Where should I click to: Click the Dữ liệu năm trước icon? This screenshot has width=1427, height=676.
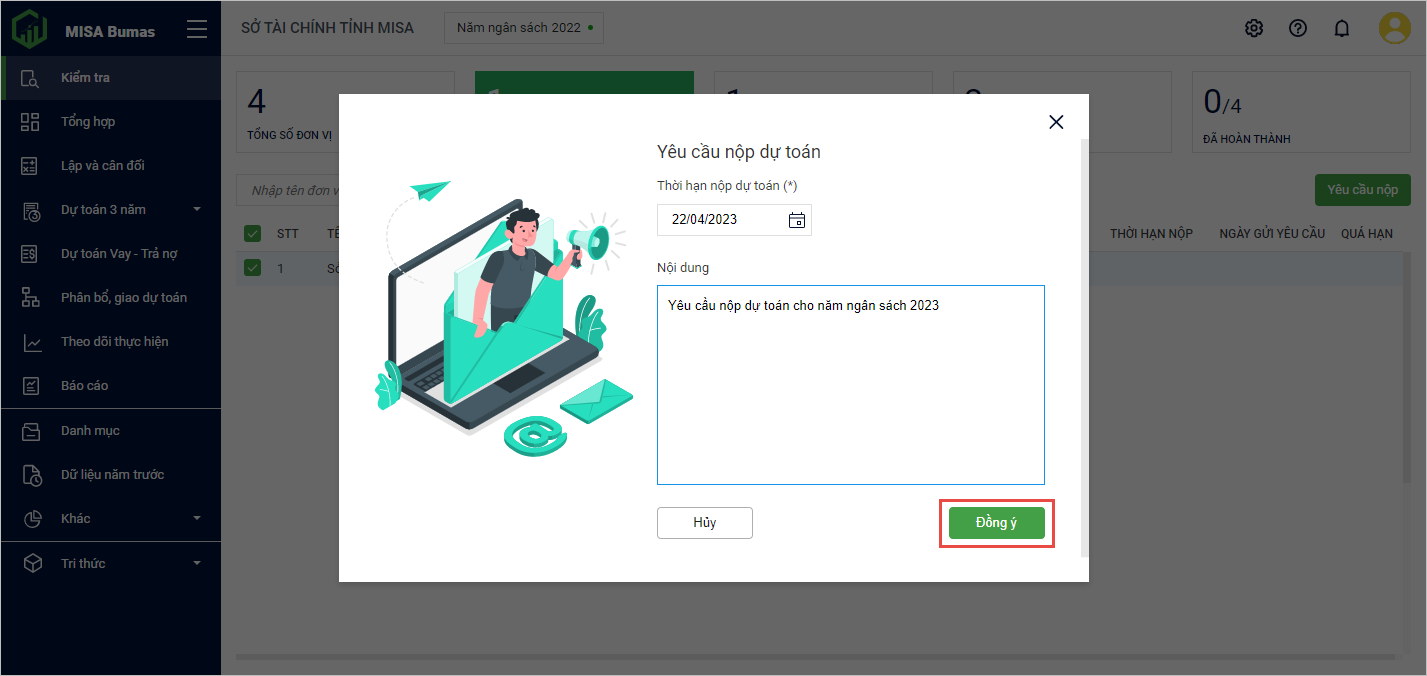(30, 475)
